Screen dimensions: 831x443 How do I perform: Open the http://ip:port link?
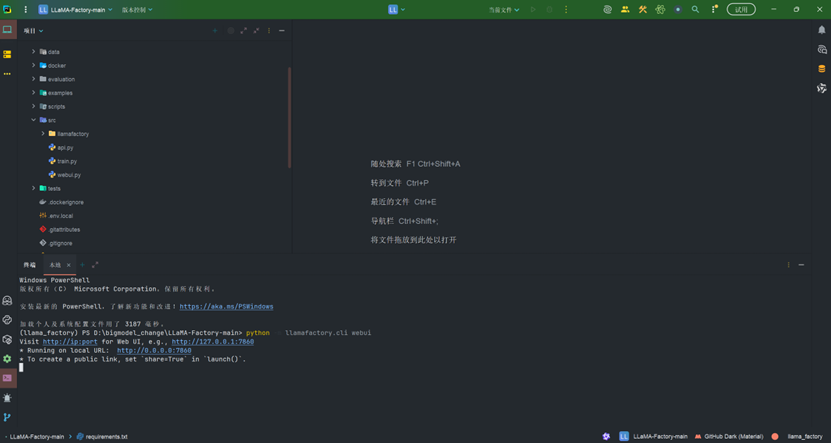pyautogui.click(x=70, y=342)
